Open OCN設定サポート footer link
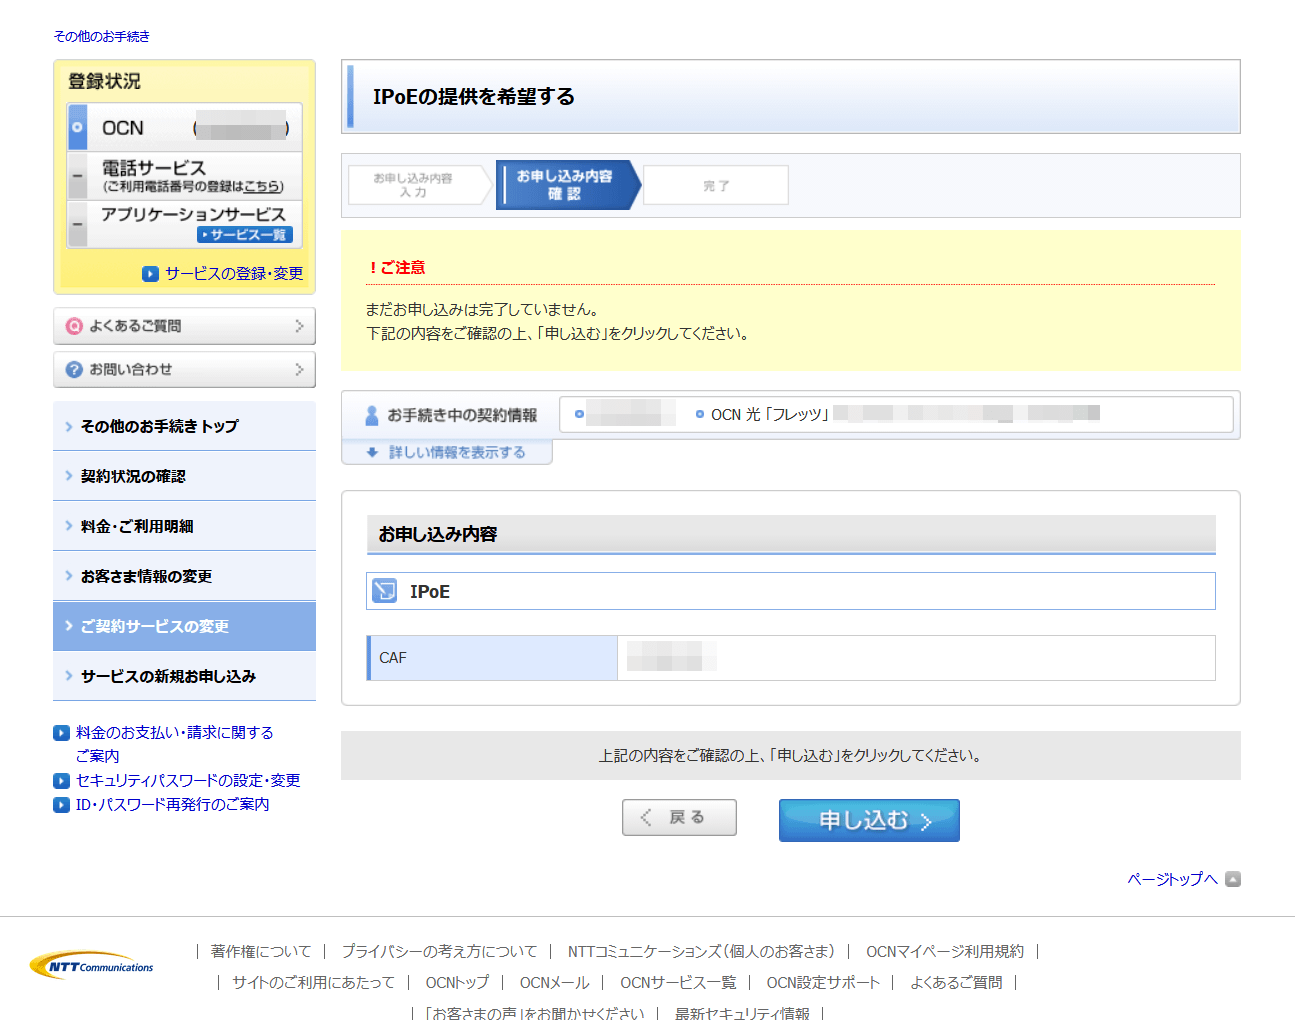The height and width of the screenshot is (1020, 1295). tap(823, 982)
